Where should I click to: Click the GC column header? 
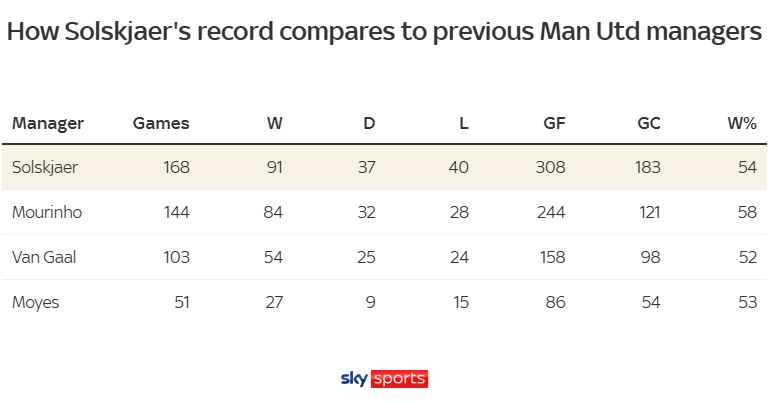pyautogui.click(x=648, y=124)
